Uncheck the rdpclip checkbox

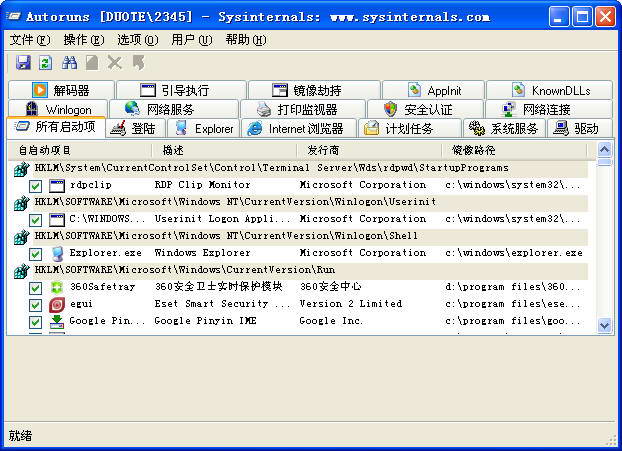click(x=35, y=186)
